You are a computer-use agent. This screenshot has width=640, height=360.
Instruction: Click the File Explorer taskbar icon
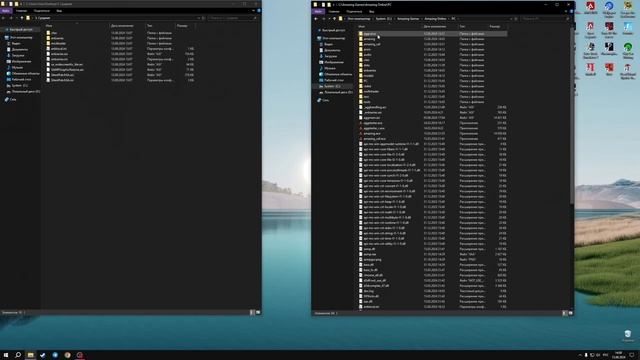(30, 355)
